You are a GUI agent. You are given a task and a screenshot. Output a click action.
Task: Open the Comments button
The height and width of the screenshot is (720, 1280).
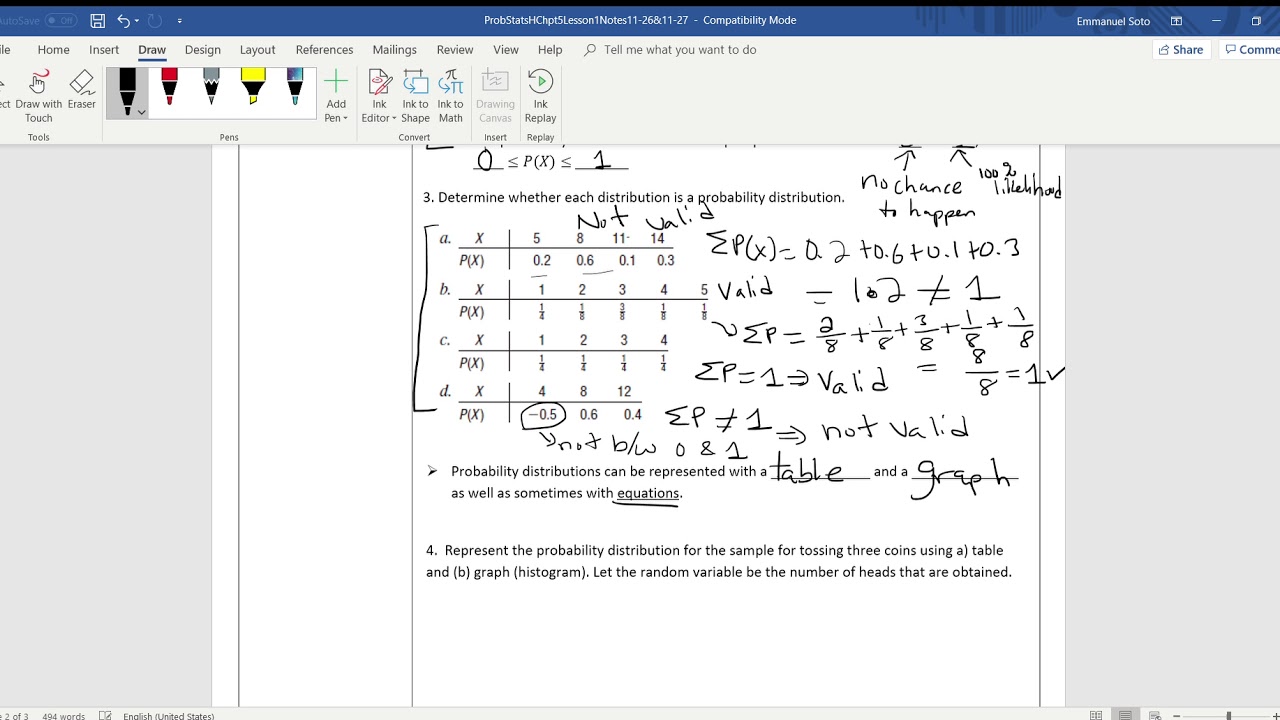pyautogui.click(x=1250, y=50)
